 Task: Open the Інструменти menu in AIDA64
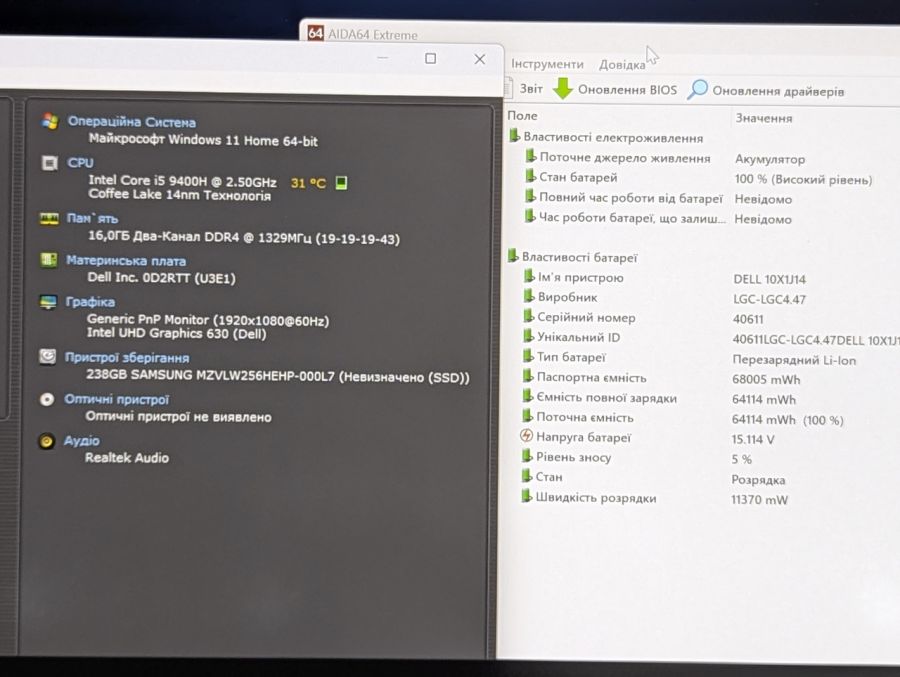[x=547, y=64]
